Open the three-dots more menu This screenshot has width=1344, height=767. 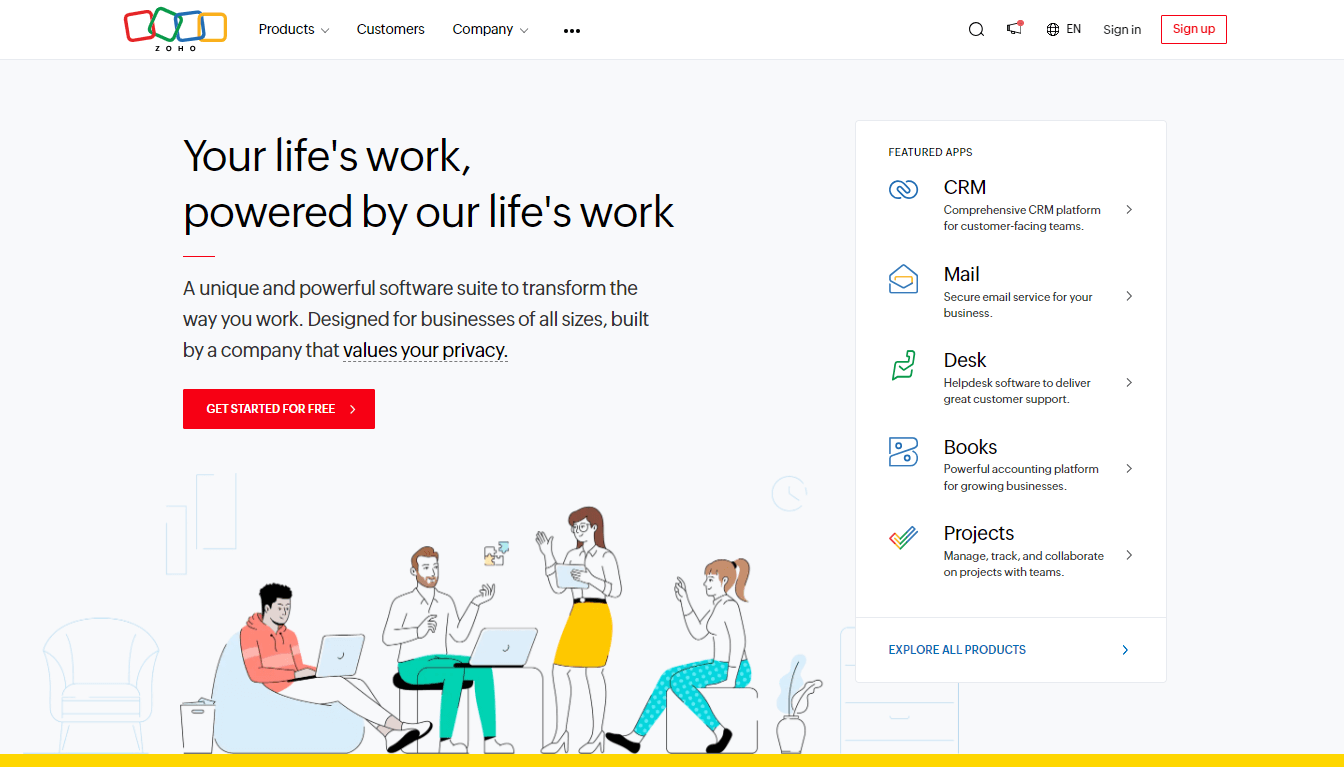[572, 31]
